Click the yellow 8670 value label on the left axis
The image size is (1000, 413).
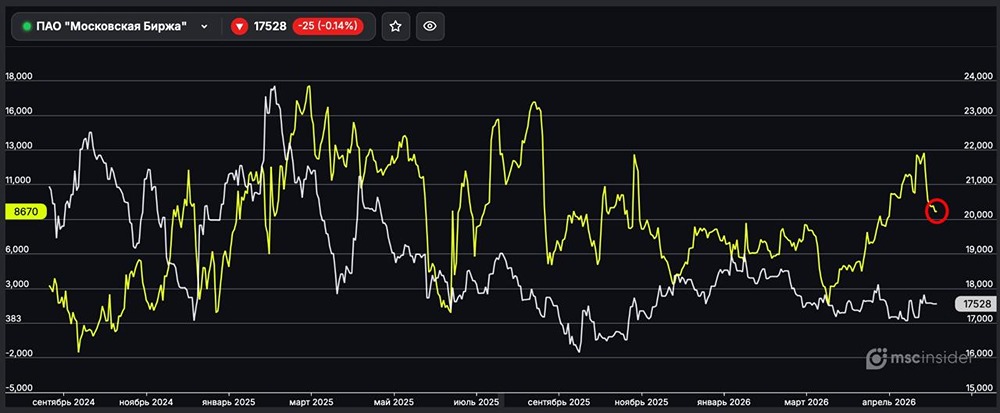24,212
